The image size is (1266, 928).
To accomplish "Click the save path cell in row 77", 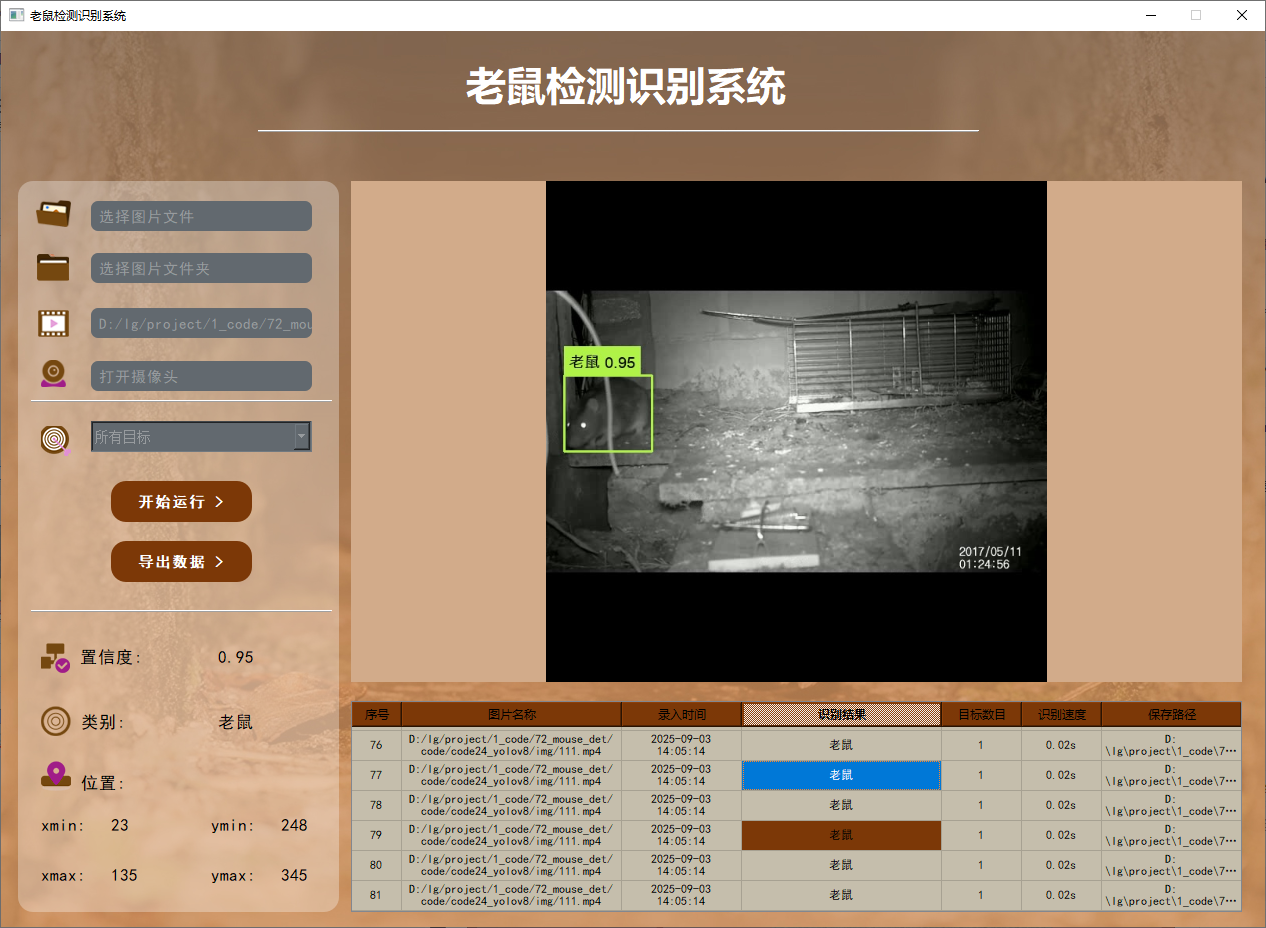I will tap(1172, 775).
